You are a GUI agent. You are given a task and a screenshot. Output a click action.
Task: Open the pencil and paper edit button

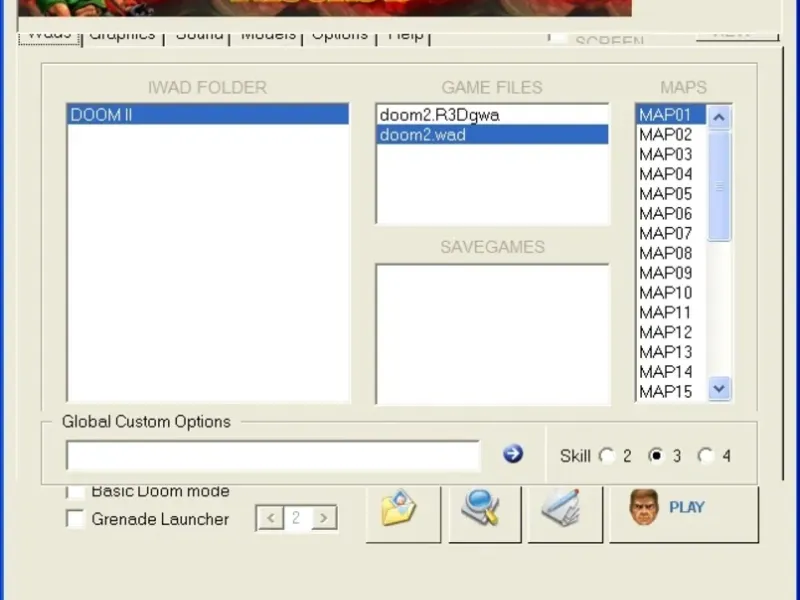565,512
